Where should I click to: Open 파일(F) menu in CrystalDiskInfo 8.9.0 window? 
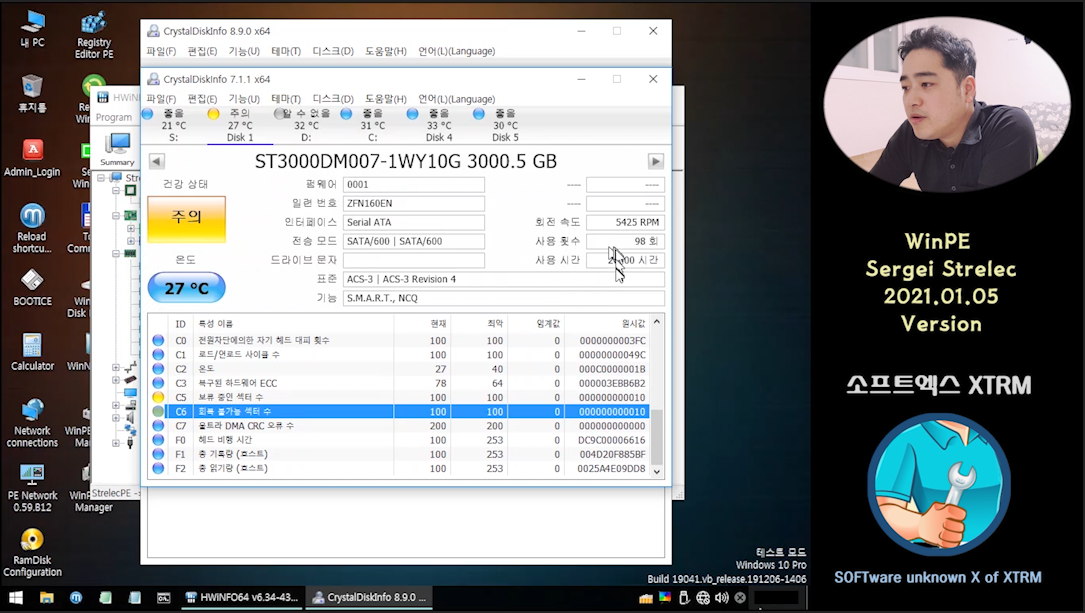(x=161, y=51)
